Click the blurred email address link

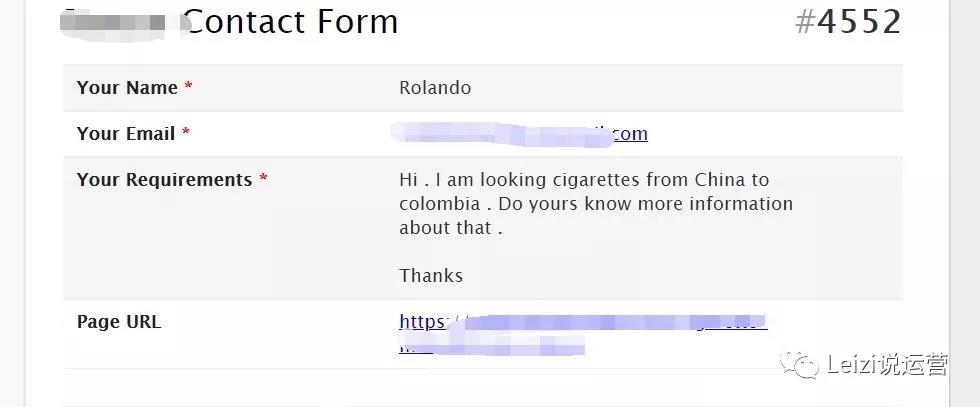[x=520, y=134]
